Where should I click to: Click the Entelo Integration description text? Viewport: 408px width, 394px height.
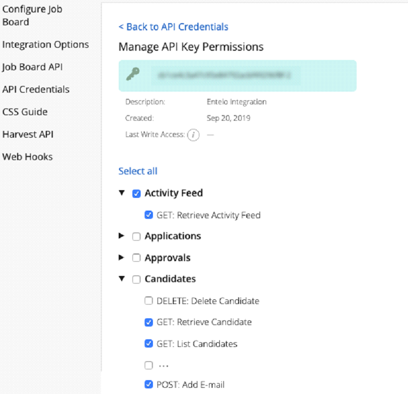tap(237, 102)
